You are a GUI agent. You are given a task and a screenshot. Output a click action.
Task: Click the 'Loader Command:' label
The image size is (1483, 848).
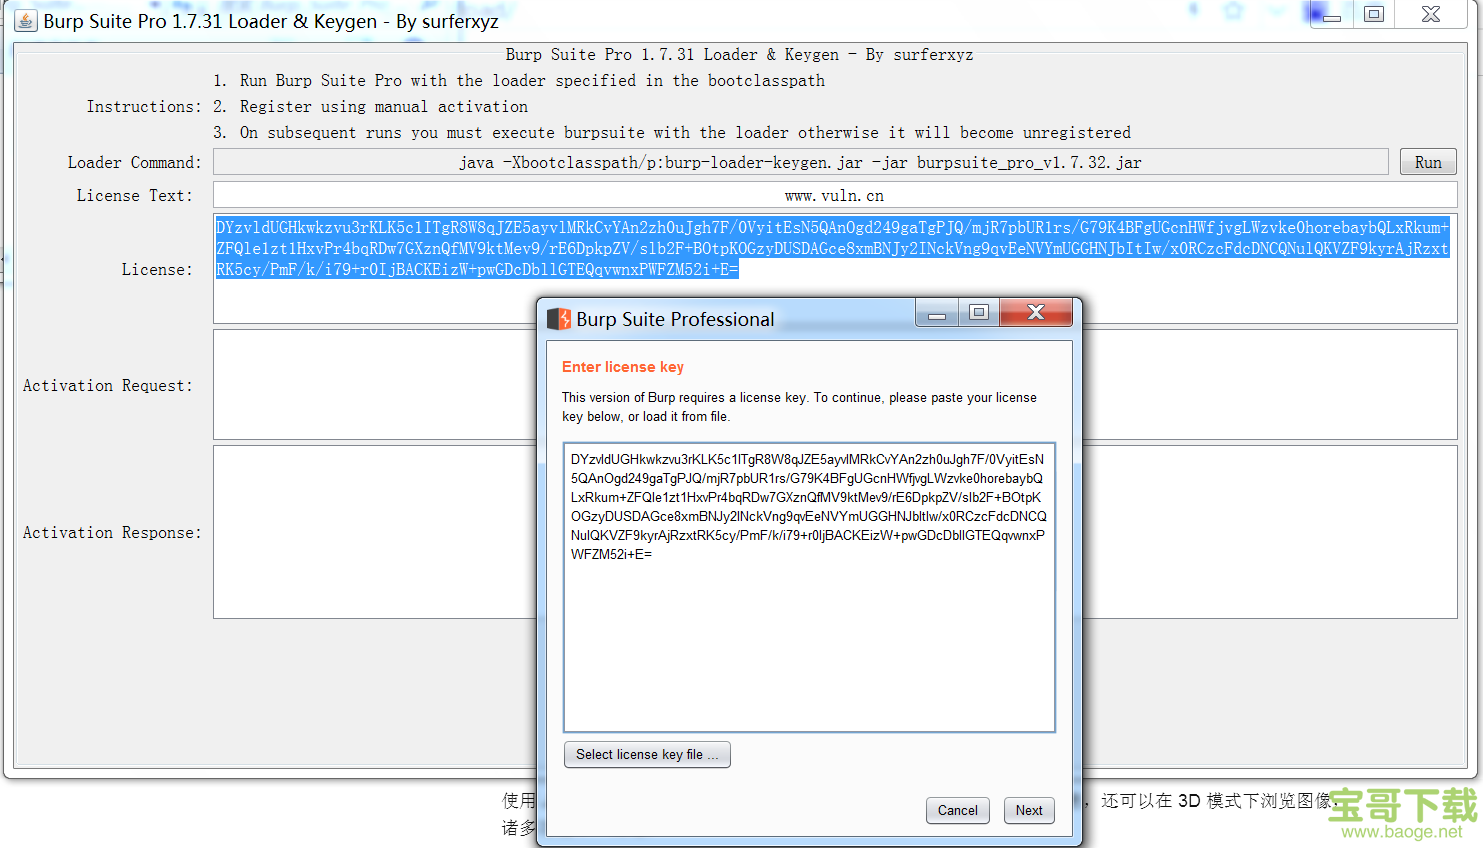[x=135, y=162]
